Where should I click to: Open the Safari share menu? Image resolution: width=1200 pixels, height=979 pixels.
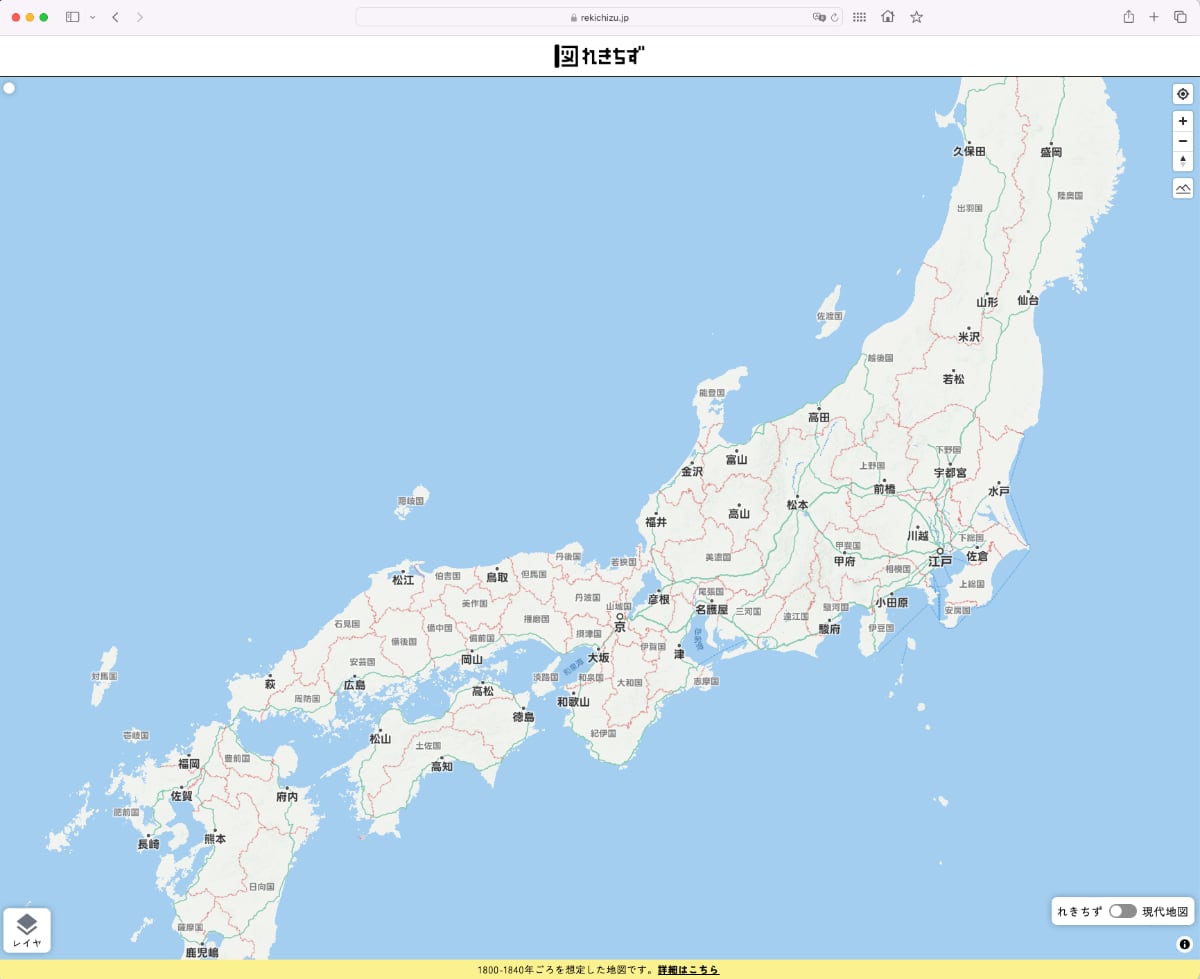coord(1129,17)
